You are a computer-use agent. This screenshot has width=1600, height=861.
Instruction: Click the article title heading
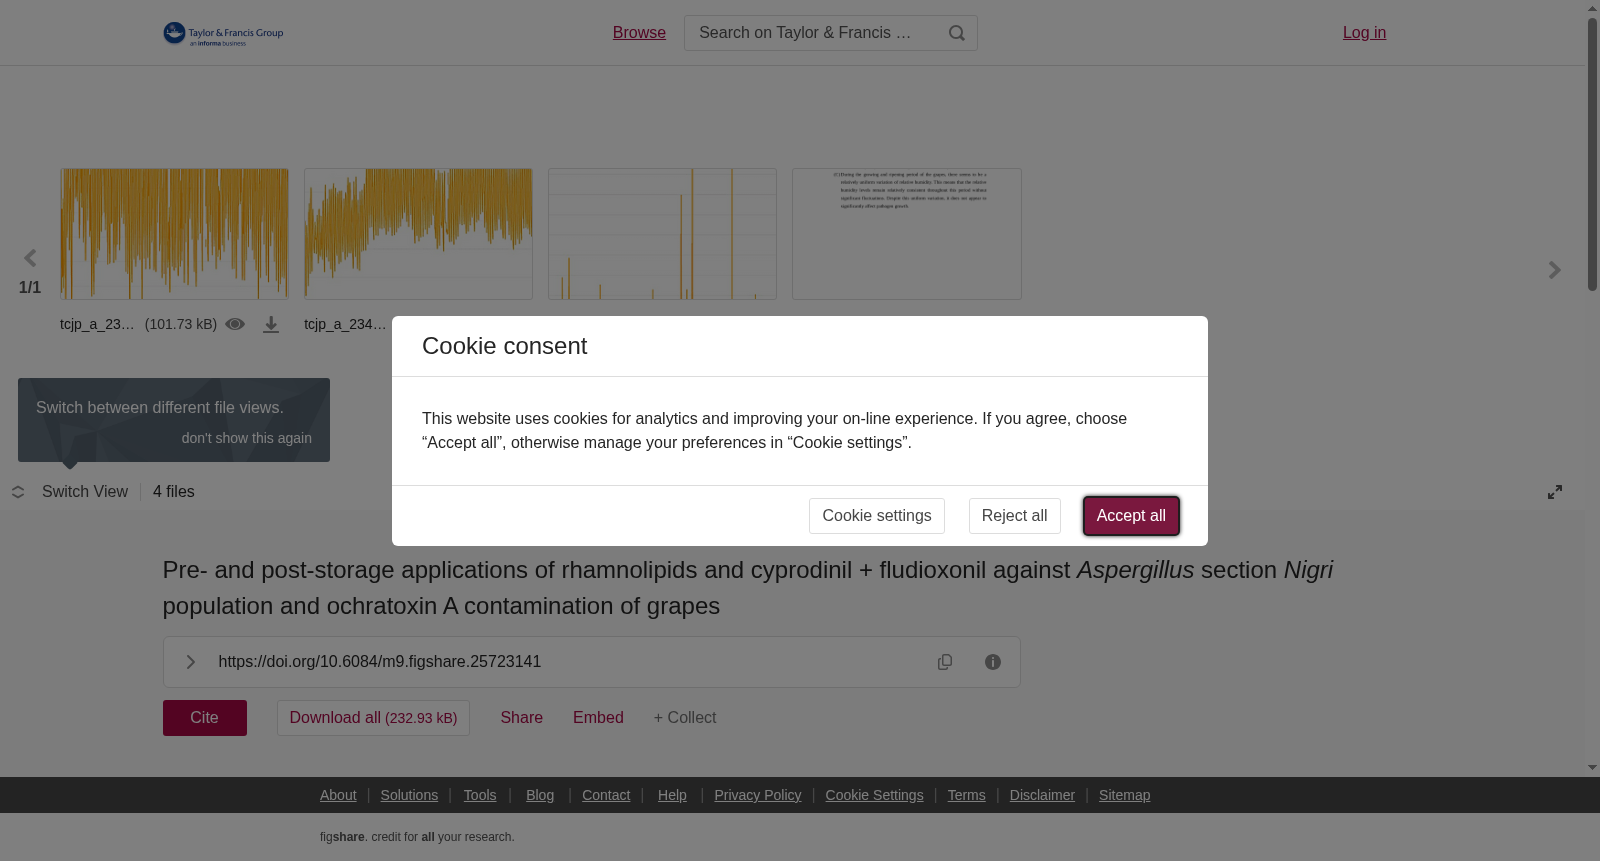(x=748, y=588)
